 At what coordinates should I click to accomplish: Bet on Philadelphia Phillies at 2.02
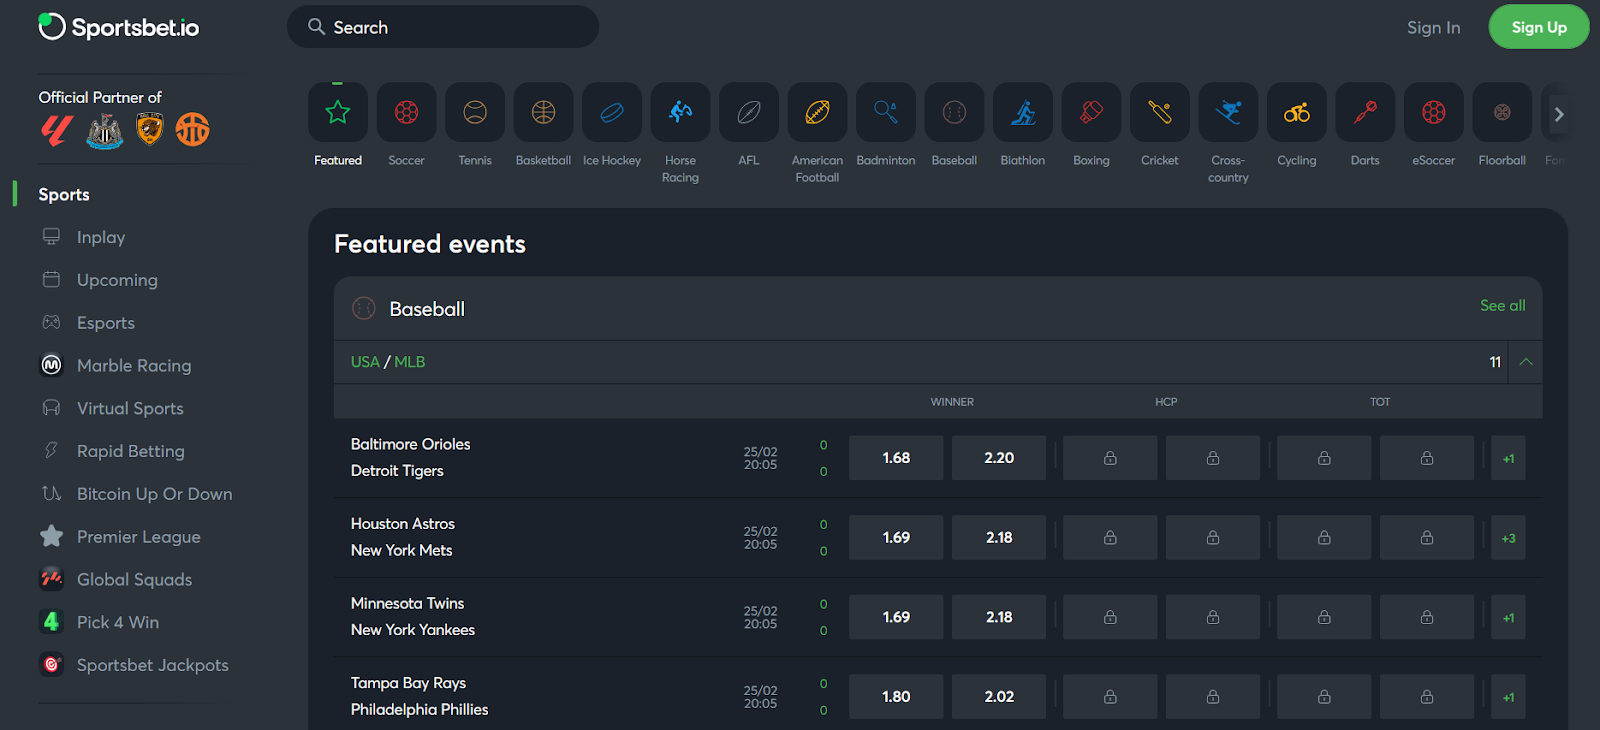(999, 697)
